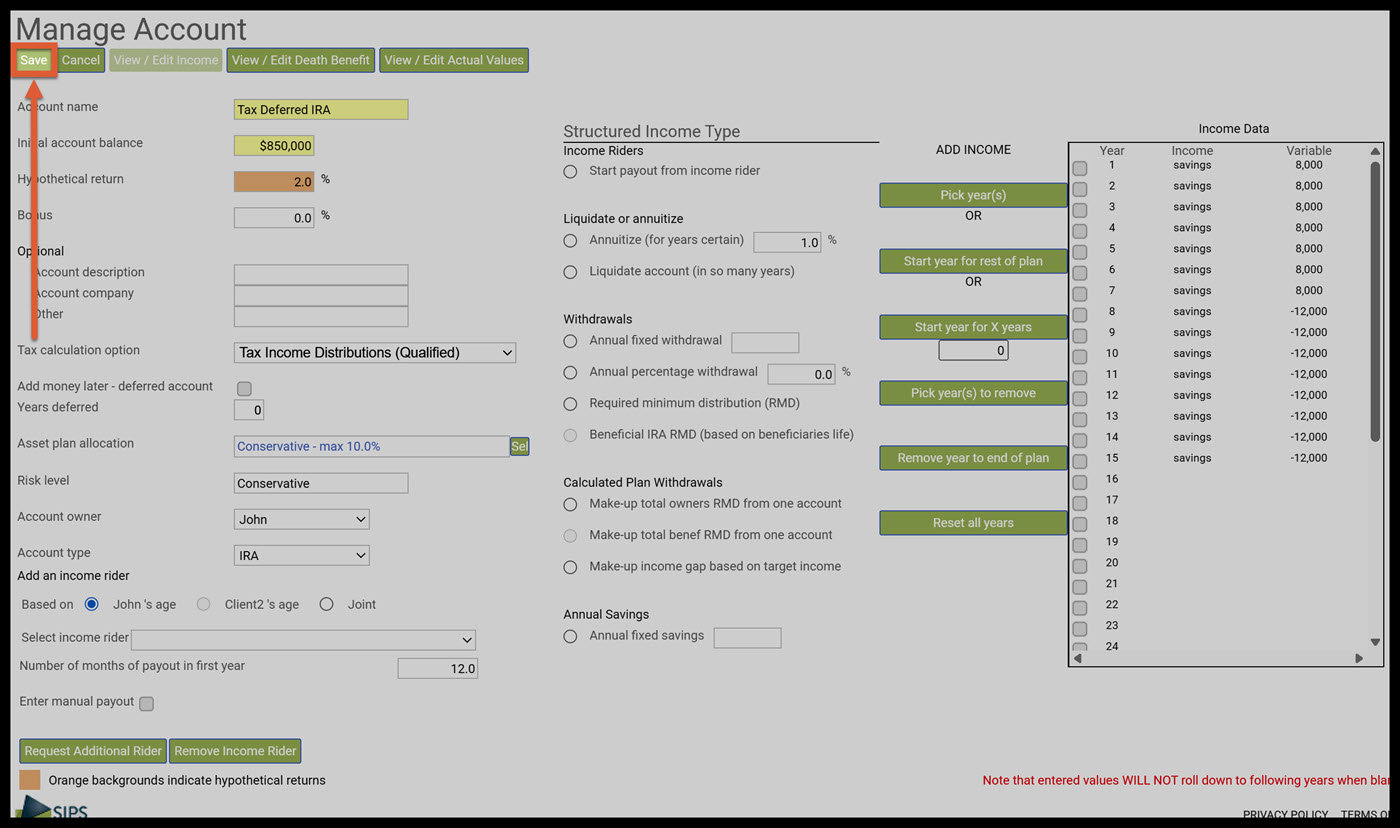Click the Years deferred field
The height and width of the screenshot is (828, 1400).
click(x=249, y=410)
